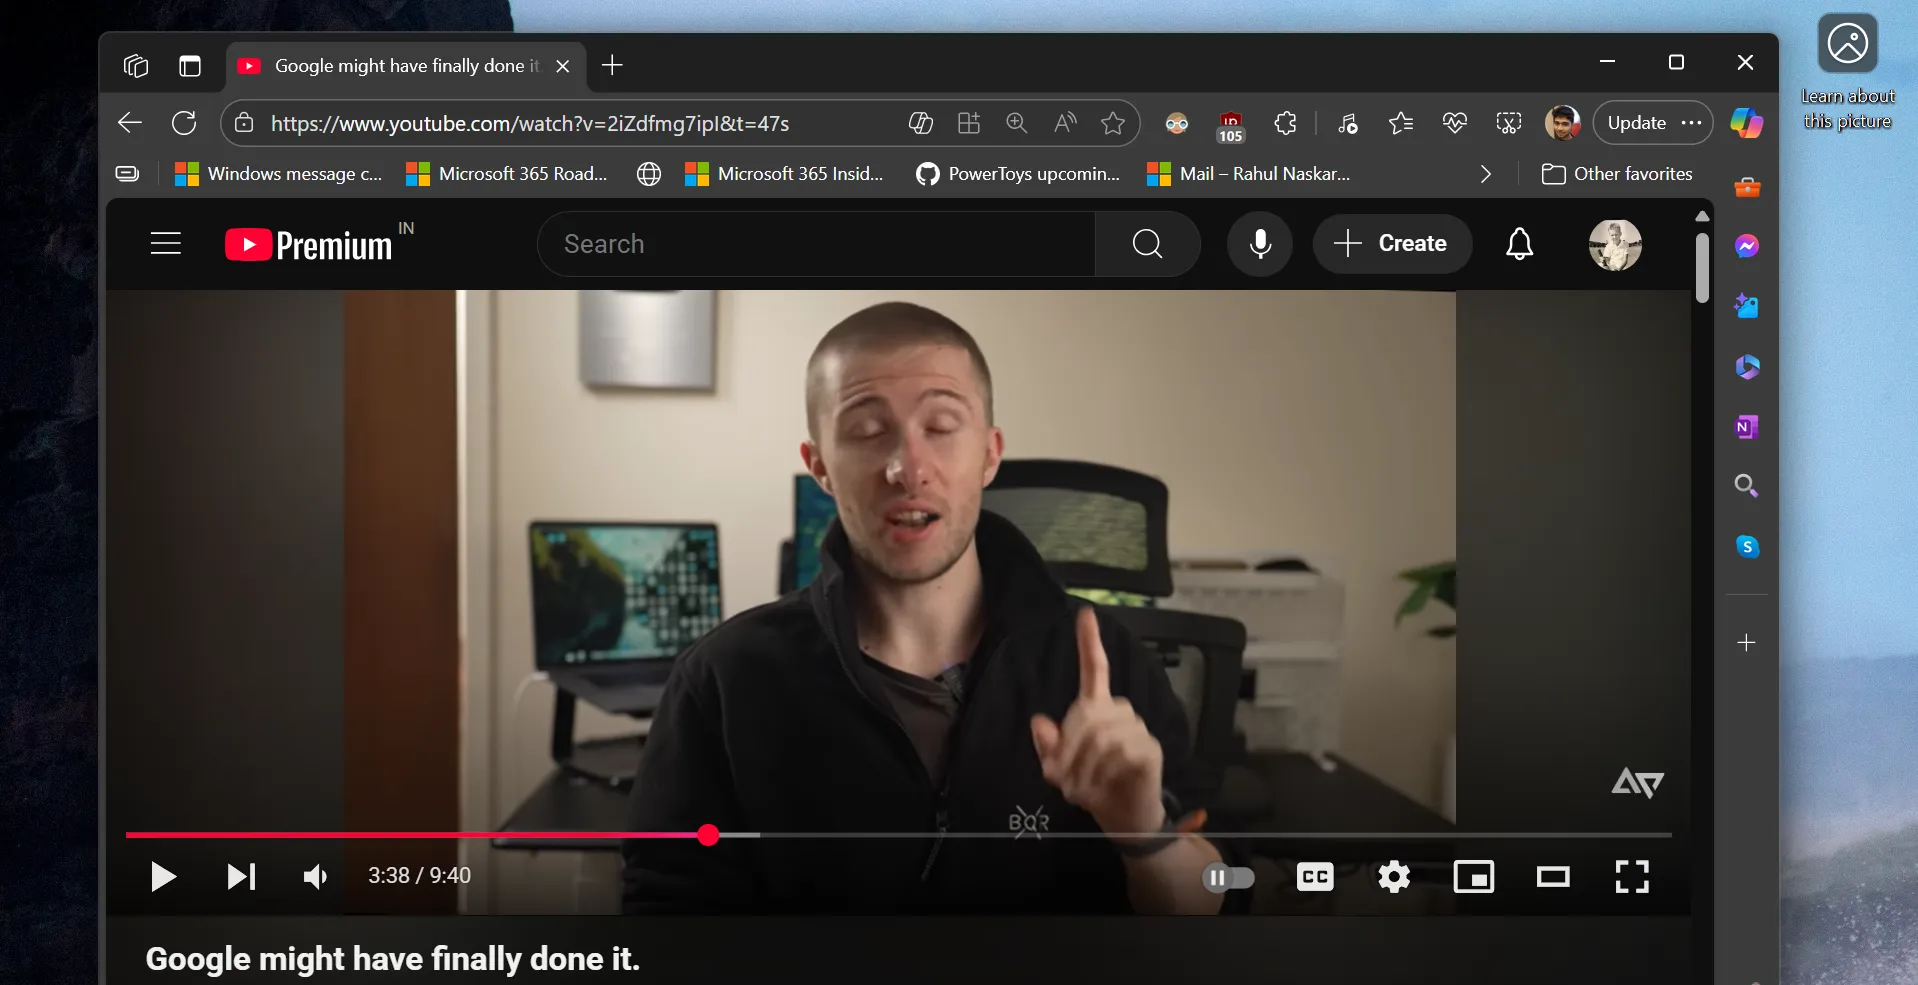Bookmark this page using the favorites star
Viewport: 1918px width, 985px height.
tap(1114, 123)
